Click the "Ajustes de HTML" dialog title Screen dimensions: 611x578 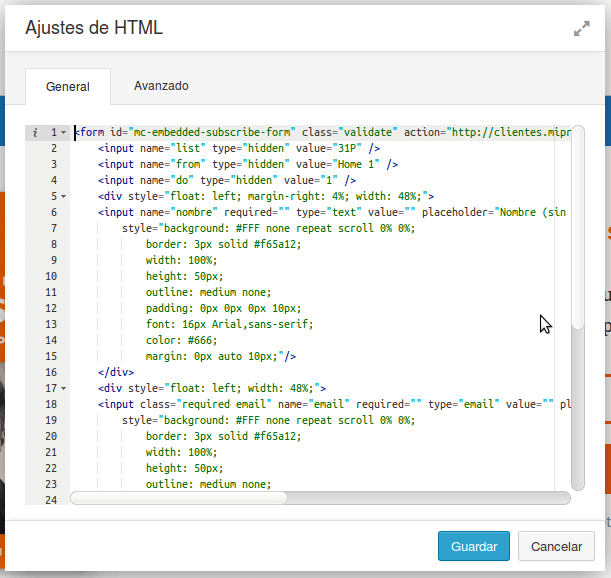click(93, 29)
